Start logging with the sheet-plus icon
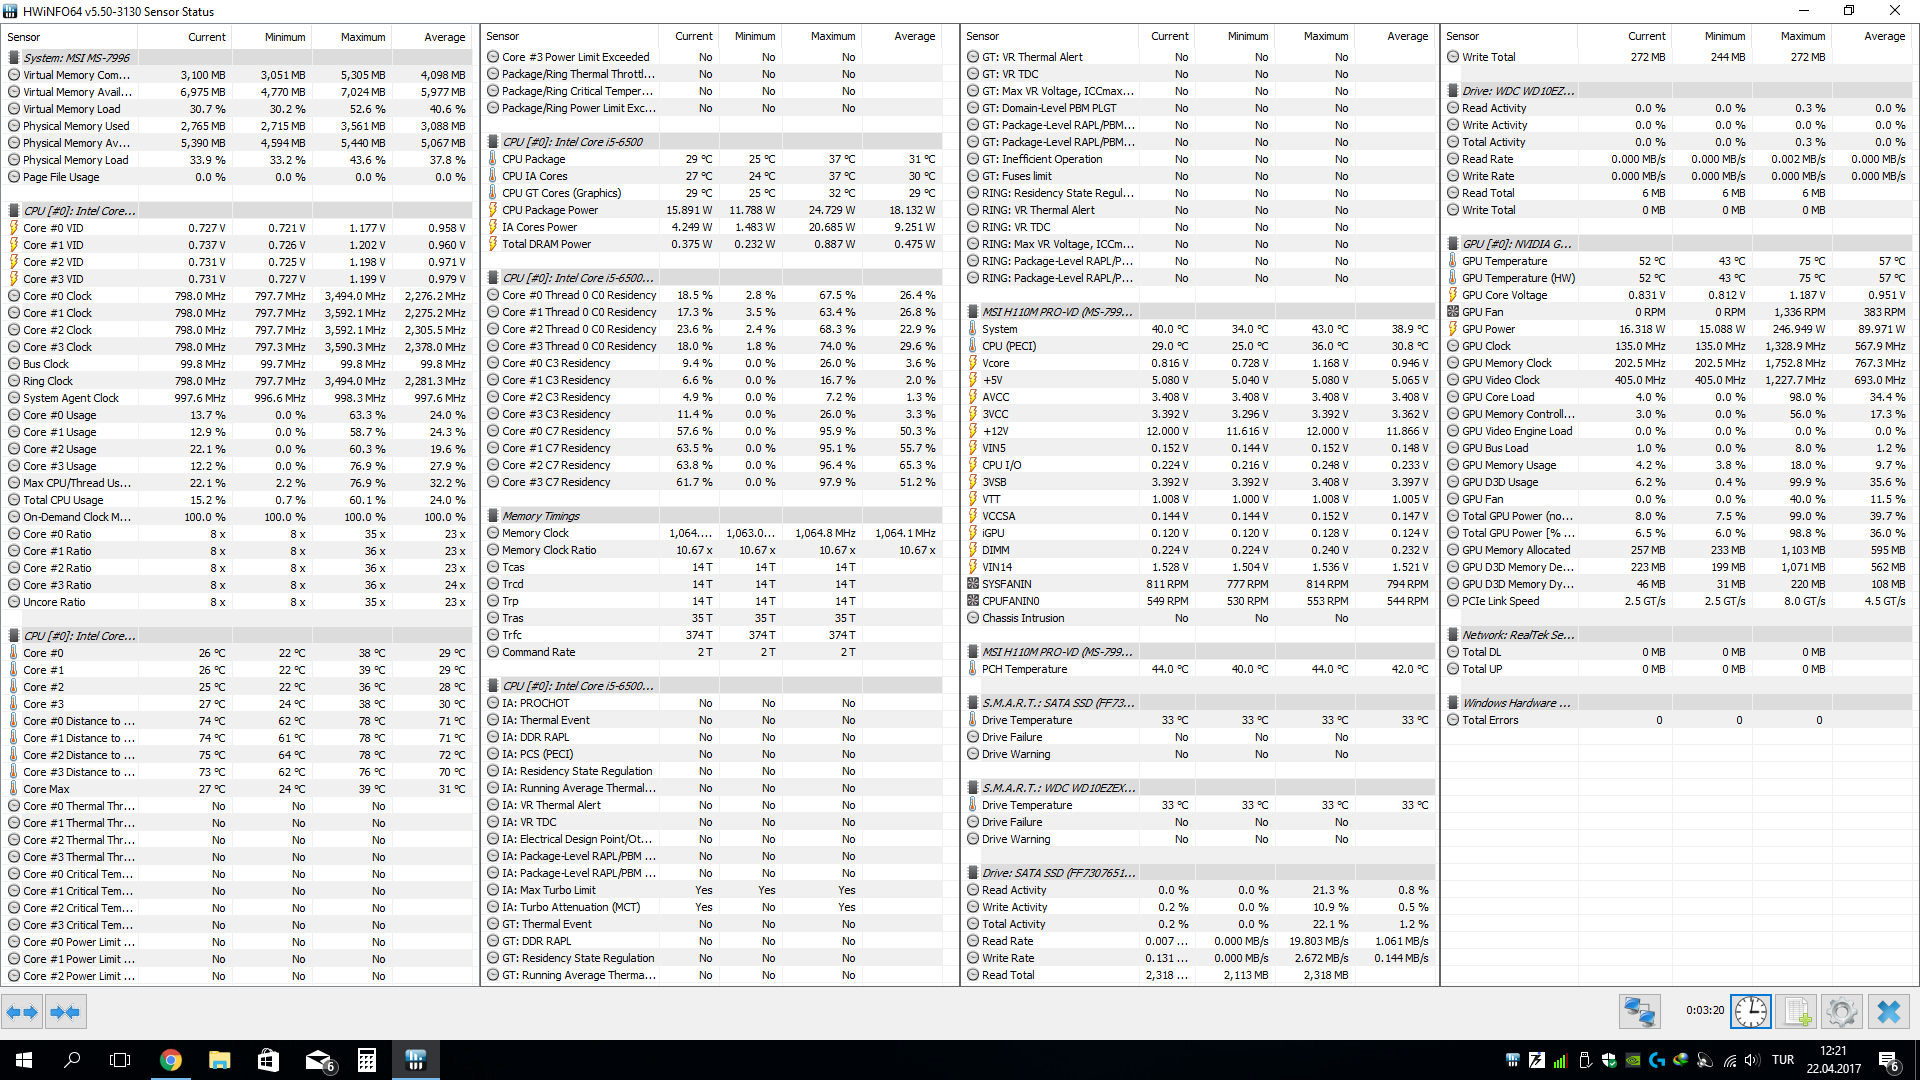The image size is (1920, 1080). tap(1796, 1012)
